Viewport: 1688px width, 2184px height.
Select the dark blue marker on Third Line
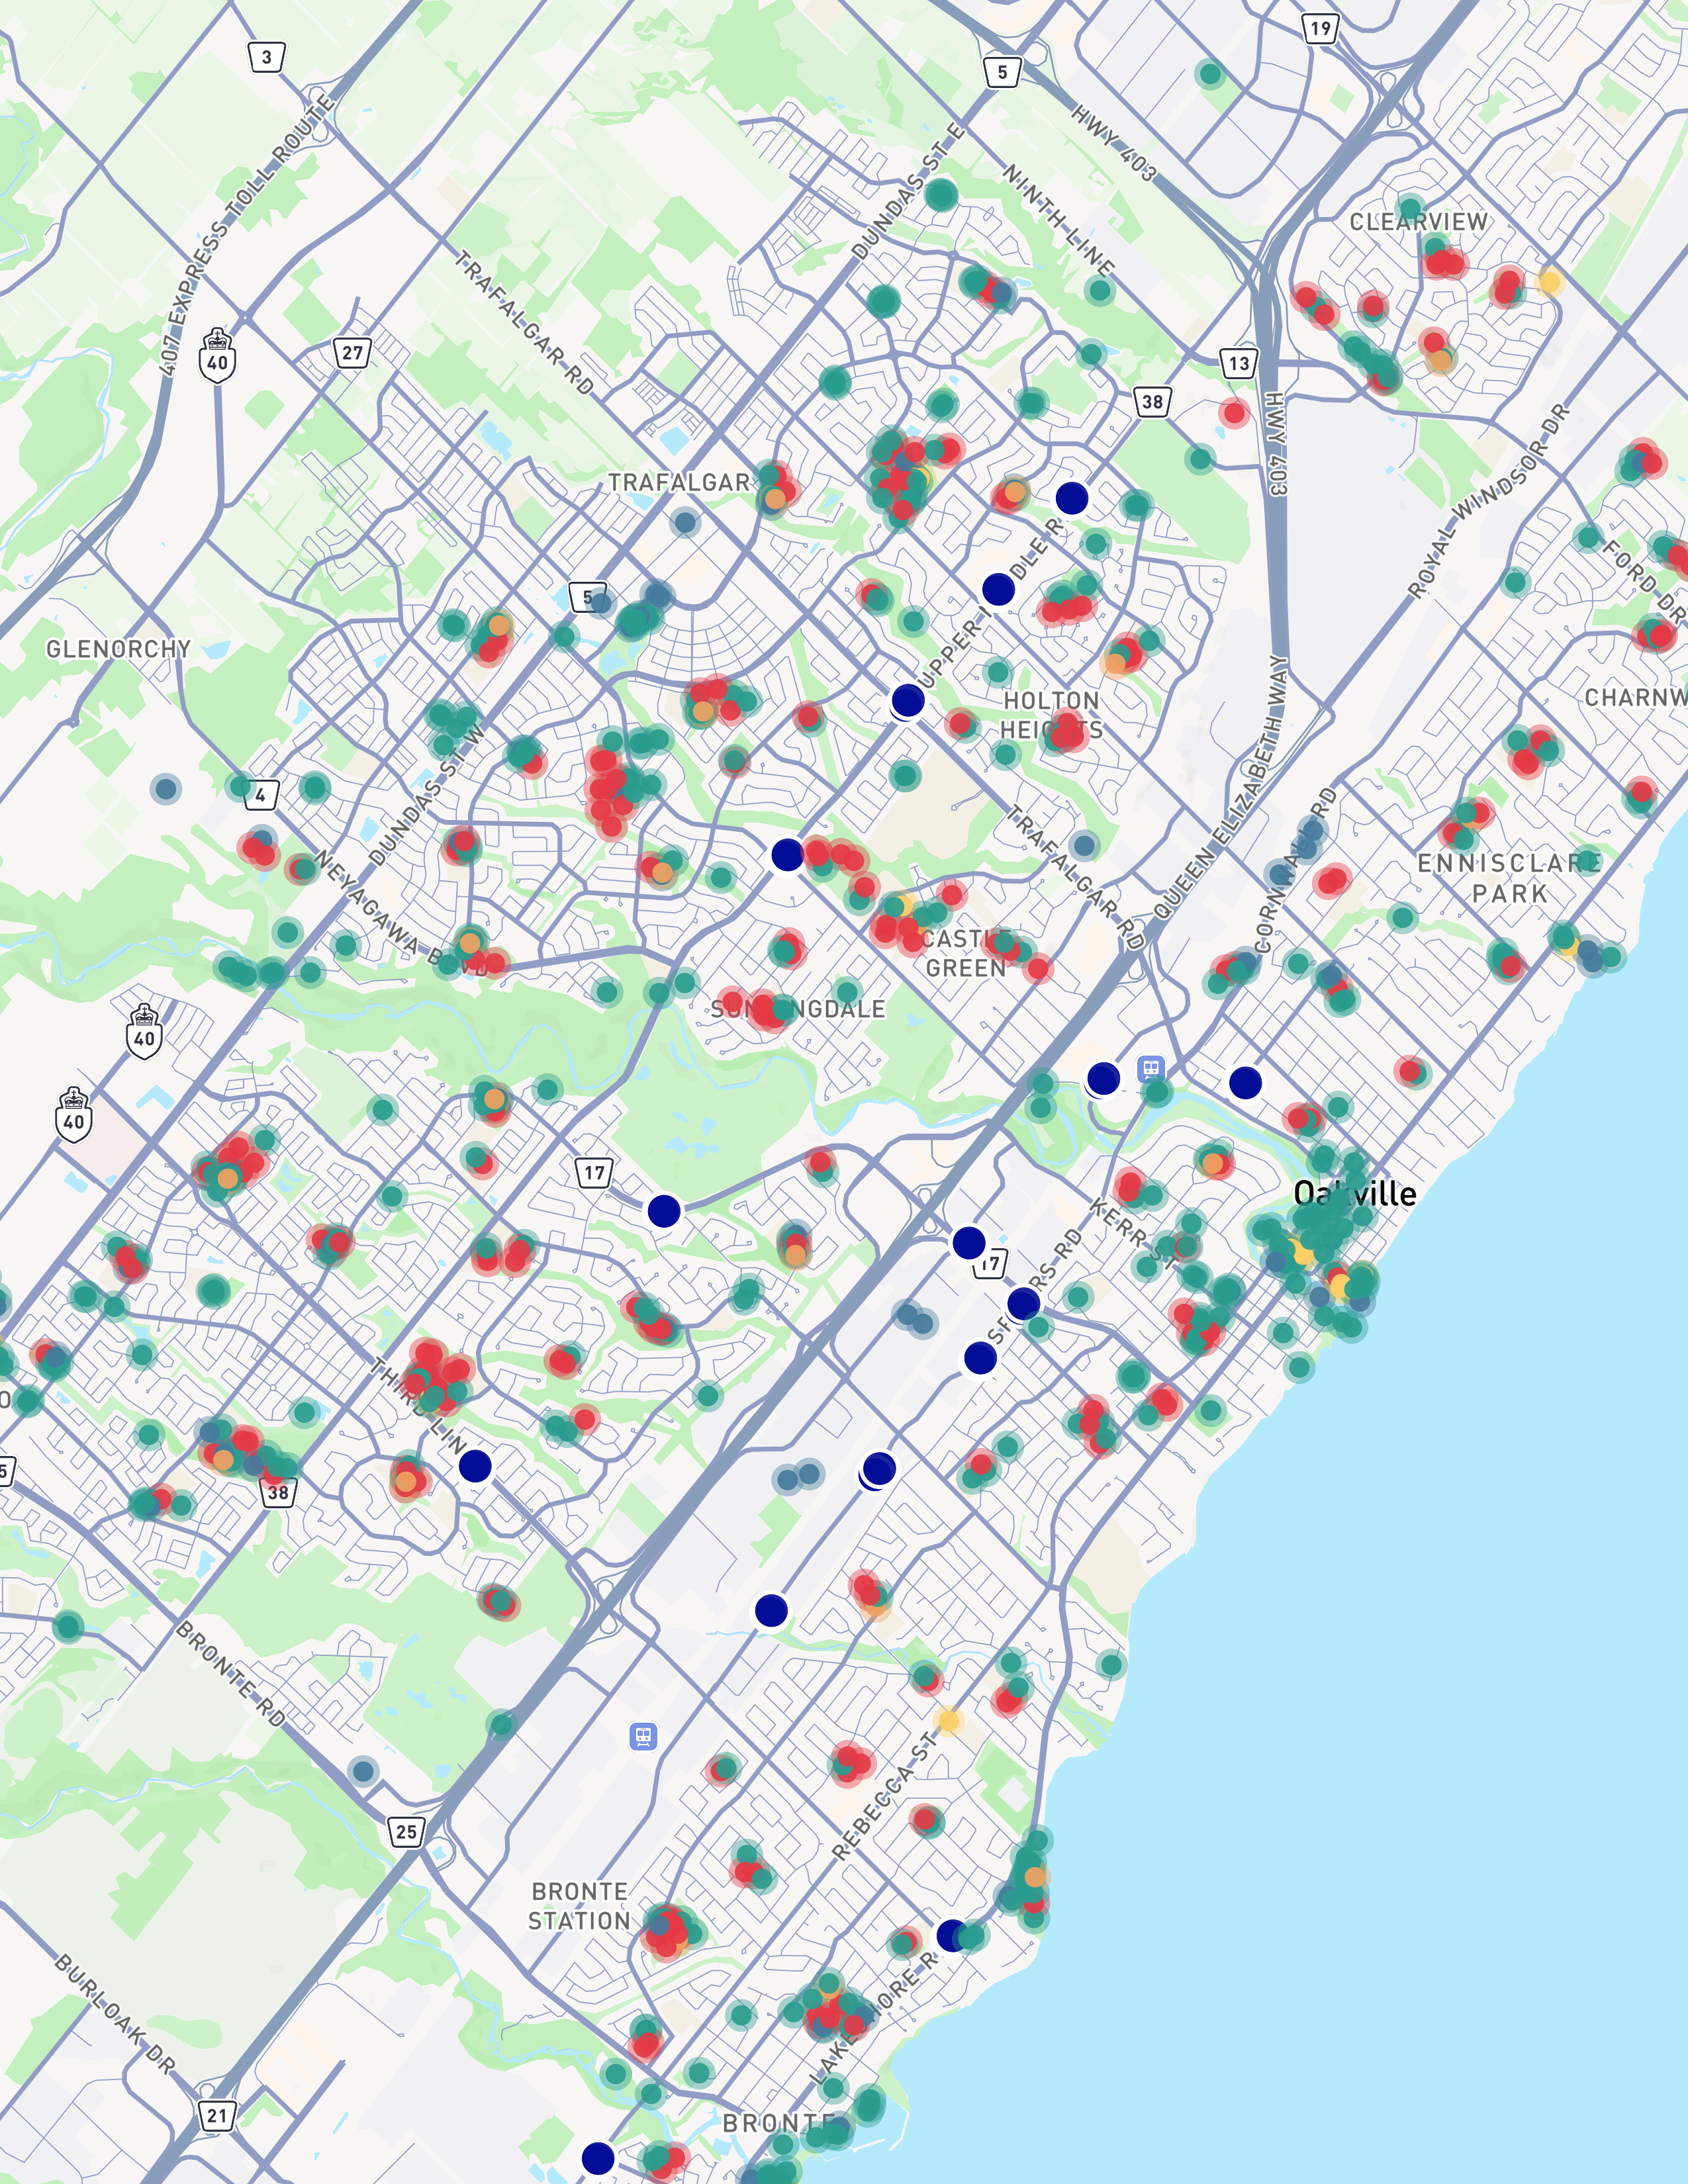(475, 1466)
